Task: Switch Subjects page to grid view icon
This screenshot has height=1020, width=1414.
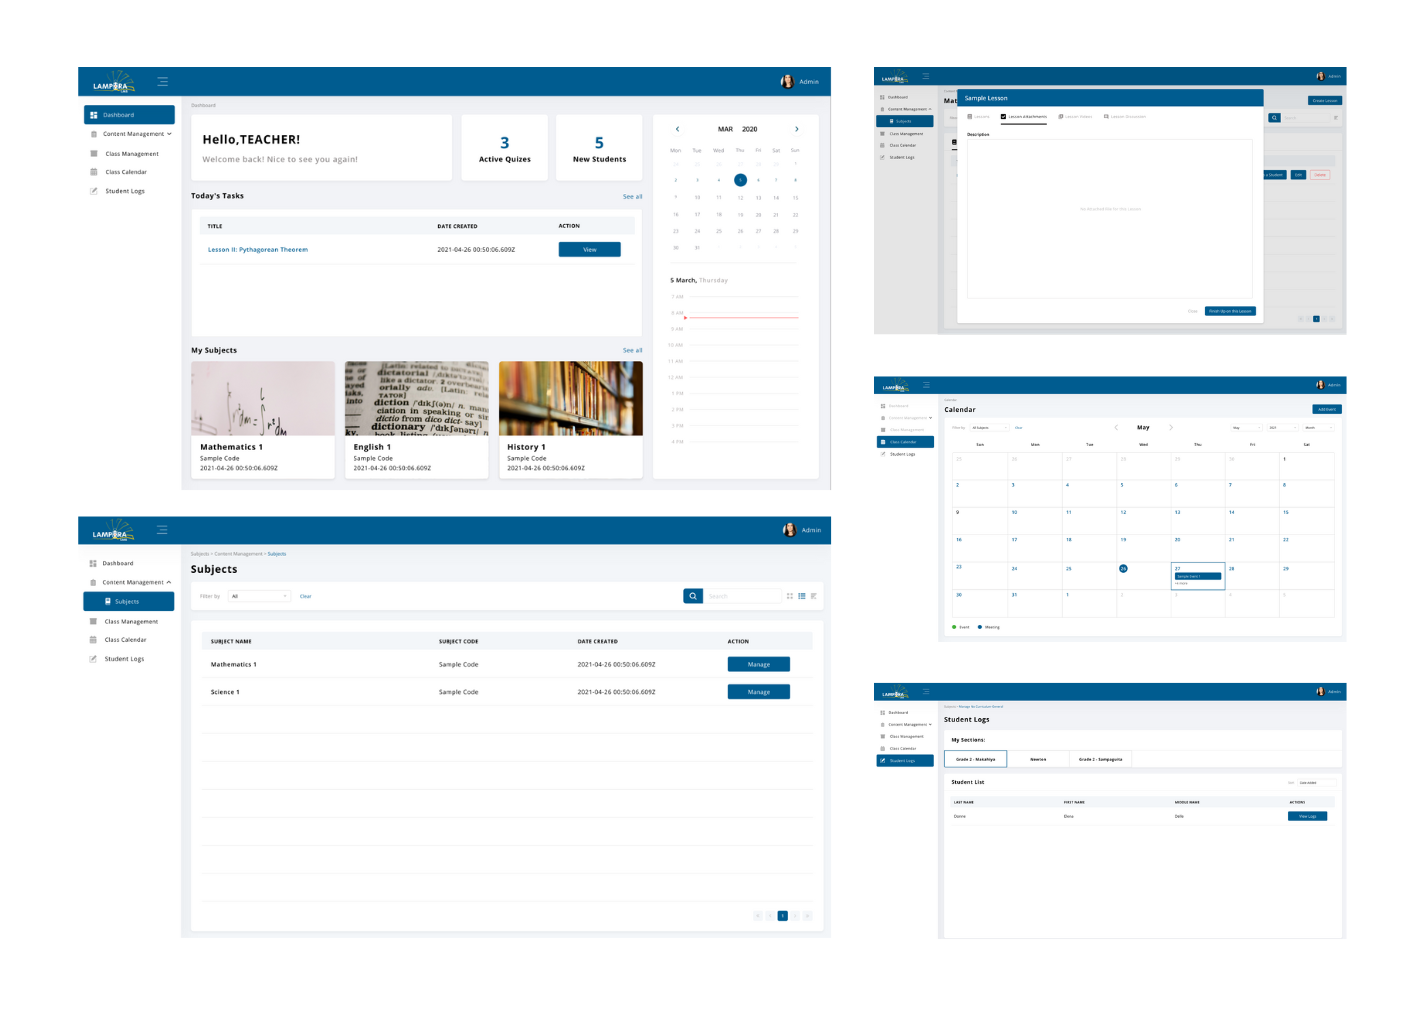Action: (x=789, y=596)
